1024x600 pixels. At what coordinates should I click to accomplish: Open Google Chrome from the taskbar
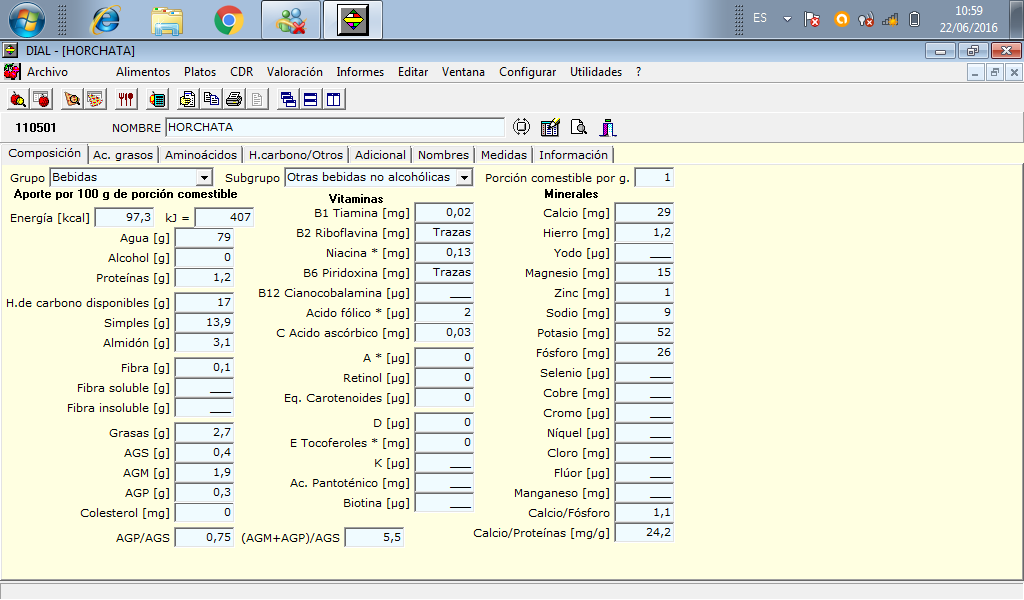click(229, 20)
